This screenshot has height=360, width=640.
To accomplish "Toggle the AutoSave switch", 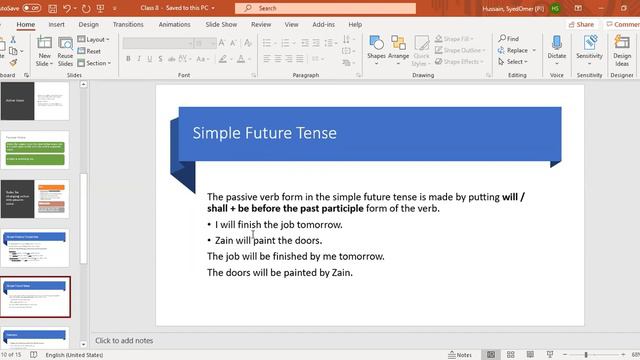I will coord(31,8).
